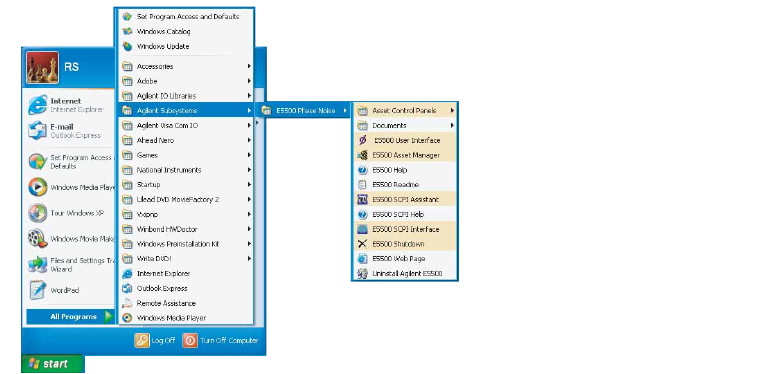This screenshot has height=374, width=777.
Task: Launch E5500 User Interface icon
Action: pyautogui.click(x=362, y=140)
